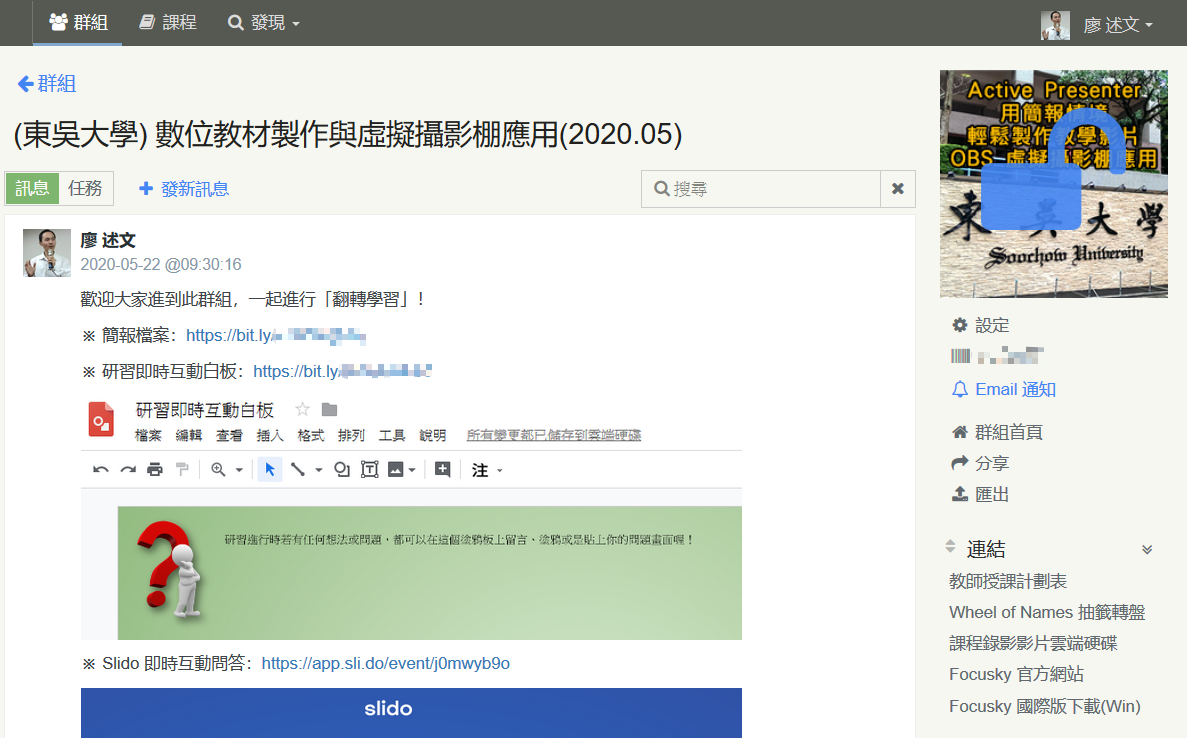The width and height of the screenshot is (1187, 738).
Task: Open the 說明 menu in the drawing
Action: point(433,435)
